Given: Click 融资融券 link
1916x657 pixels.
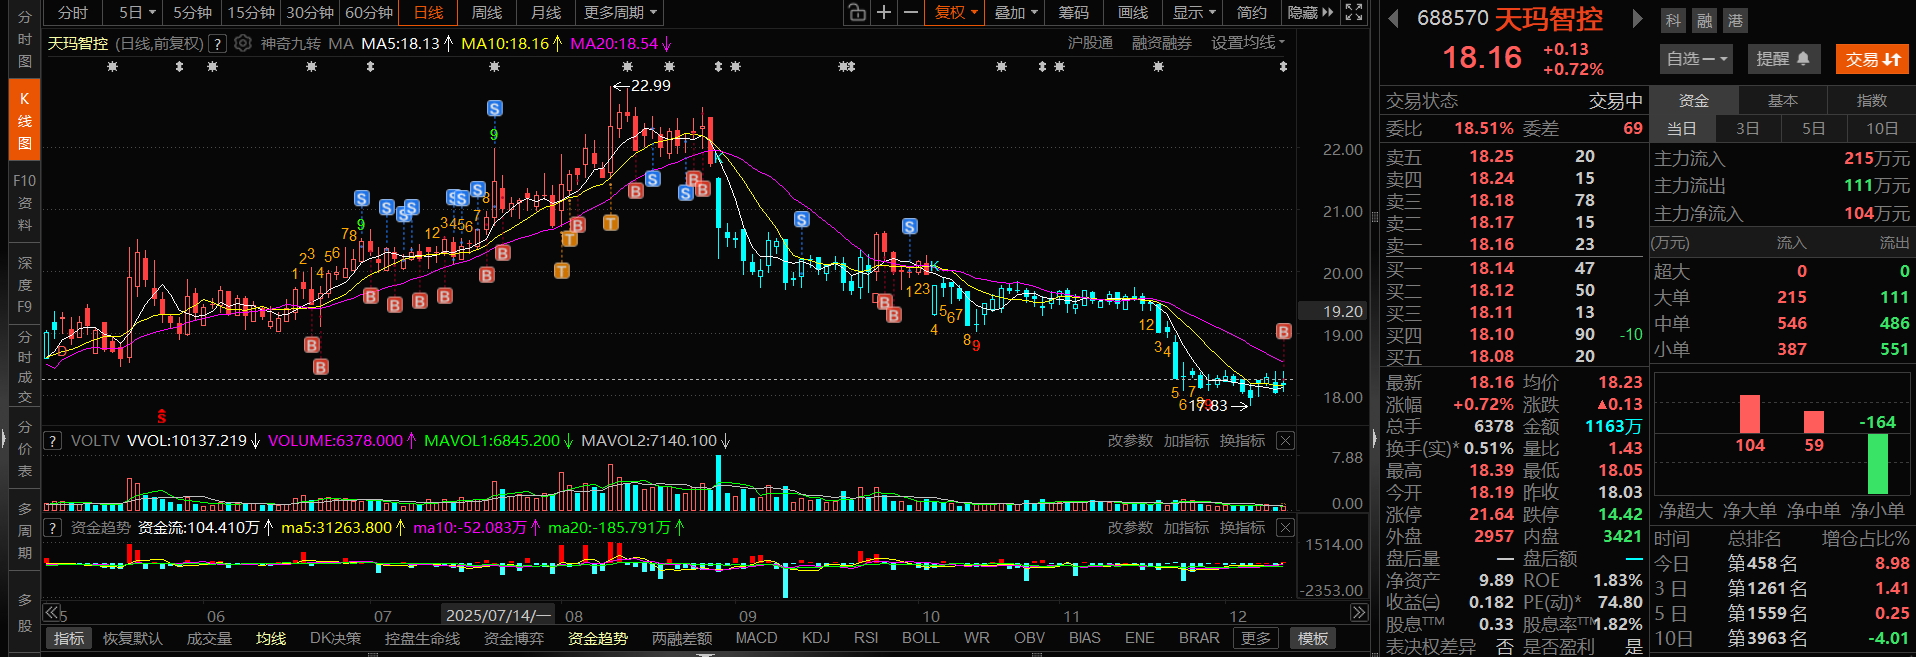Looking at the screenshot, I should coord(1161,43).
